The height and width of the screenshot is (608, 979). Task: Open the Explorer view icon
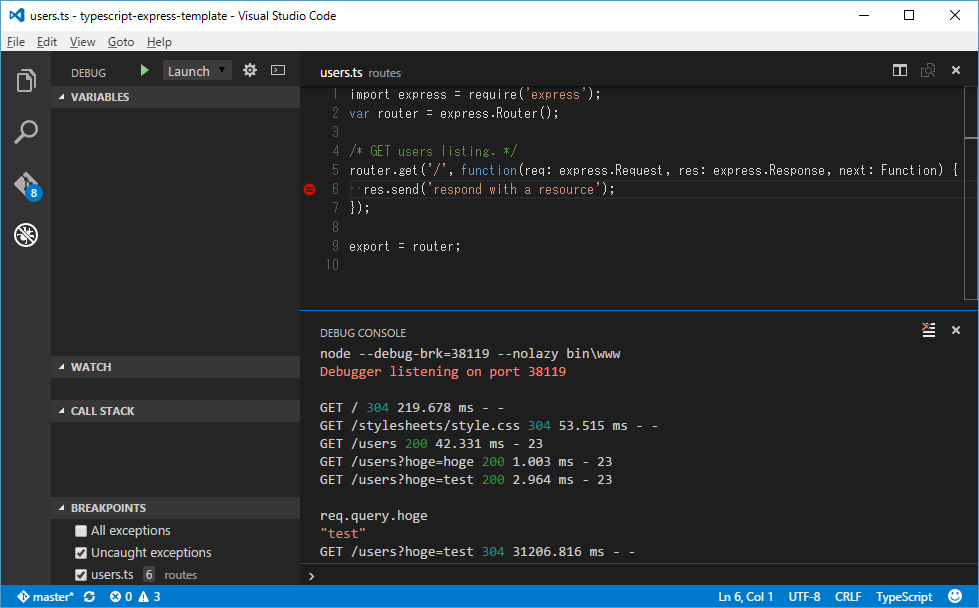tap(26, 81)
